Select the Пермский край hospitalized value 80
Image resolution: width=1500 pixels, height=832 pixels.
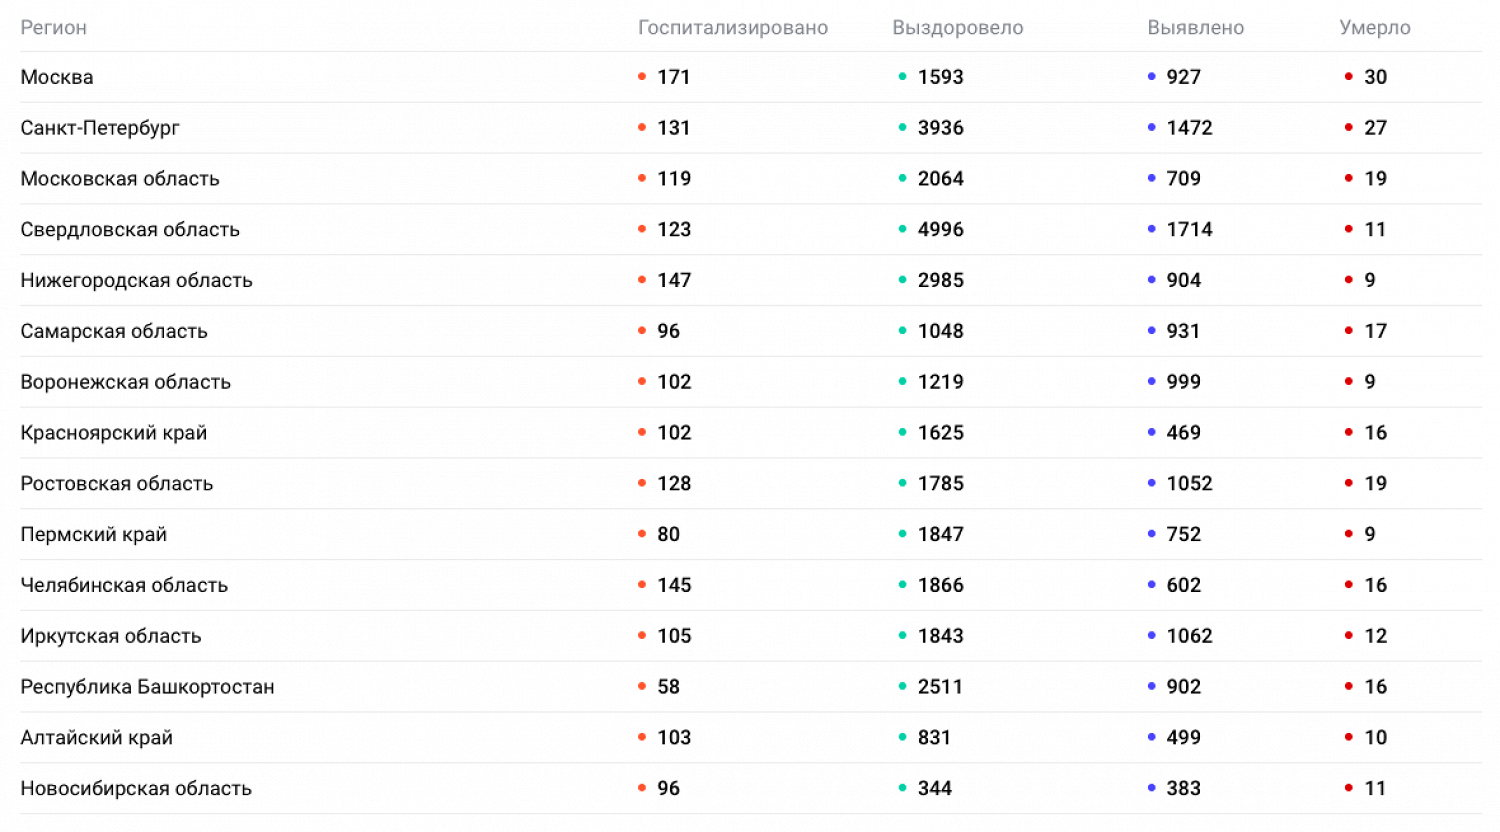click(668, 535)
